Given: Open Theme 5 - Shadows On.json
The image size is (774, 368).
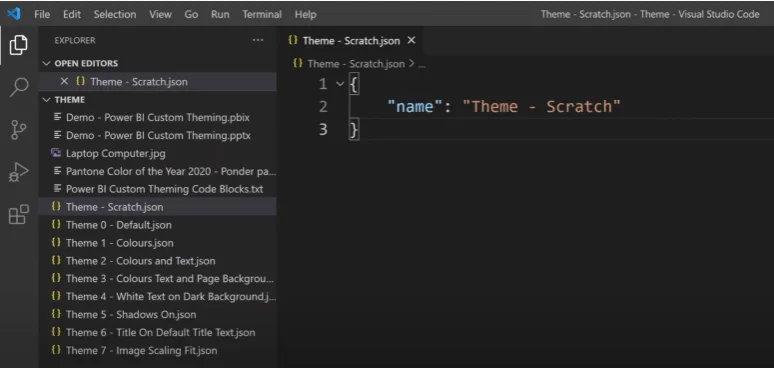Looking at the screenshot, I should (157, 314).
